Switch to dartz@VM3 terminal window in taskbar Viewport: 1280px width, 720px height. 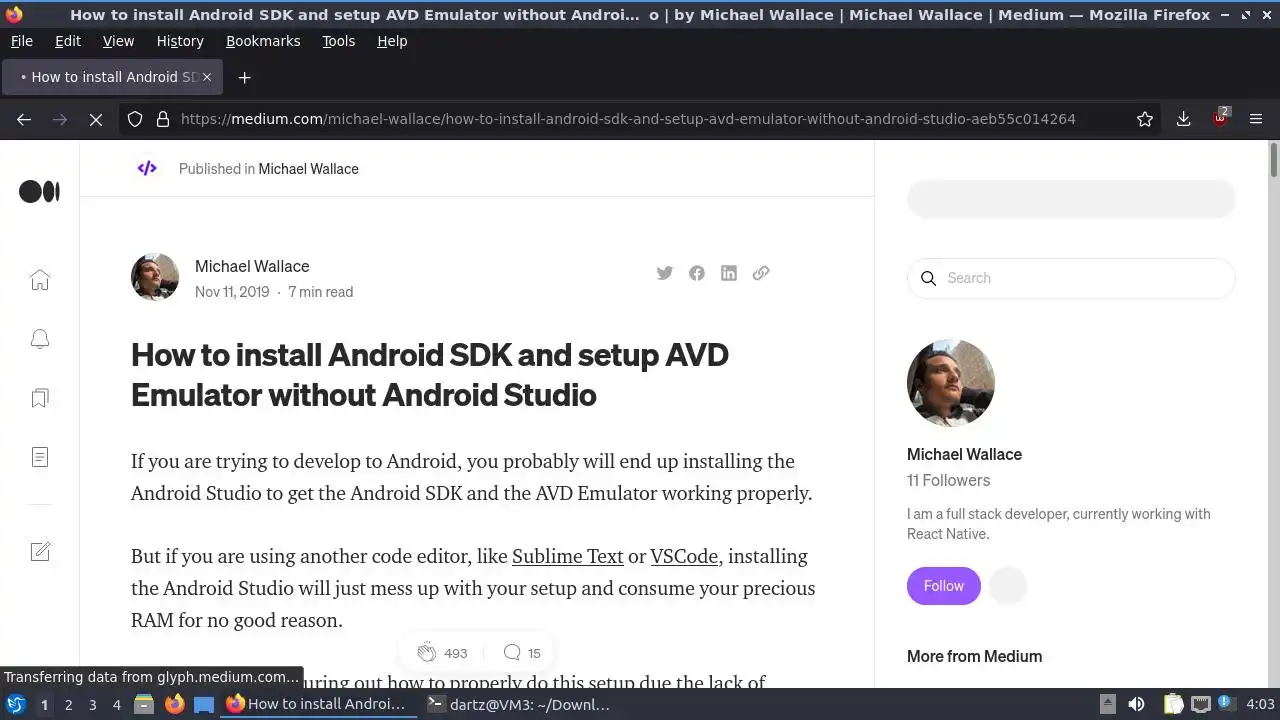518,704
